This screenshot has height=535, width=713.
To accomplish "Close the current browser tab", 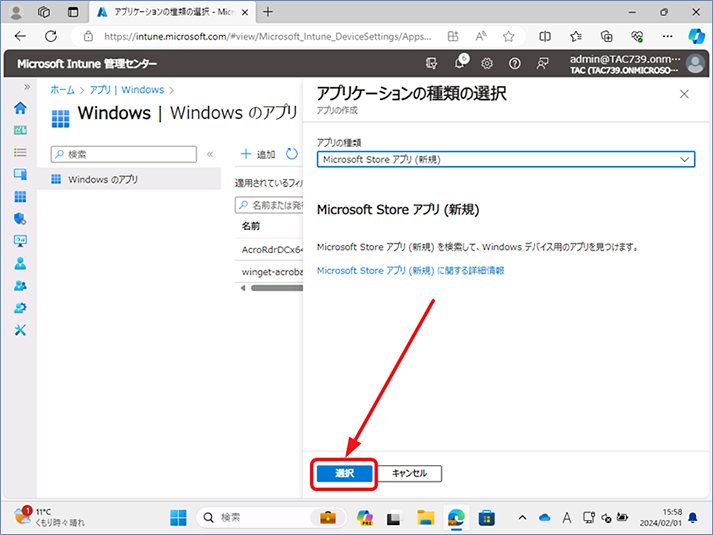I will click(x=245, y=12).
